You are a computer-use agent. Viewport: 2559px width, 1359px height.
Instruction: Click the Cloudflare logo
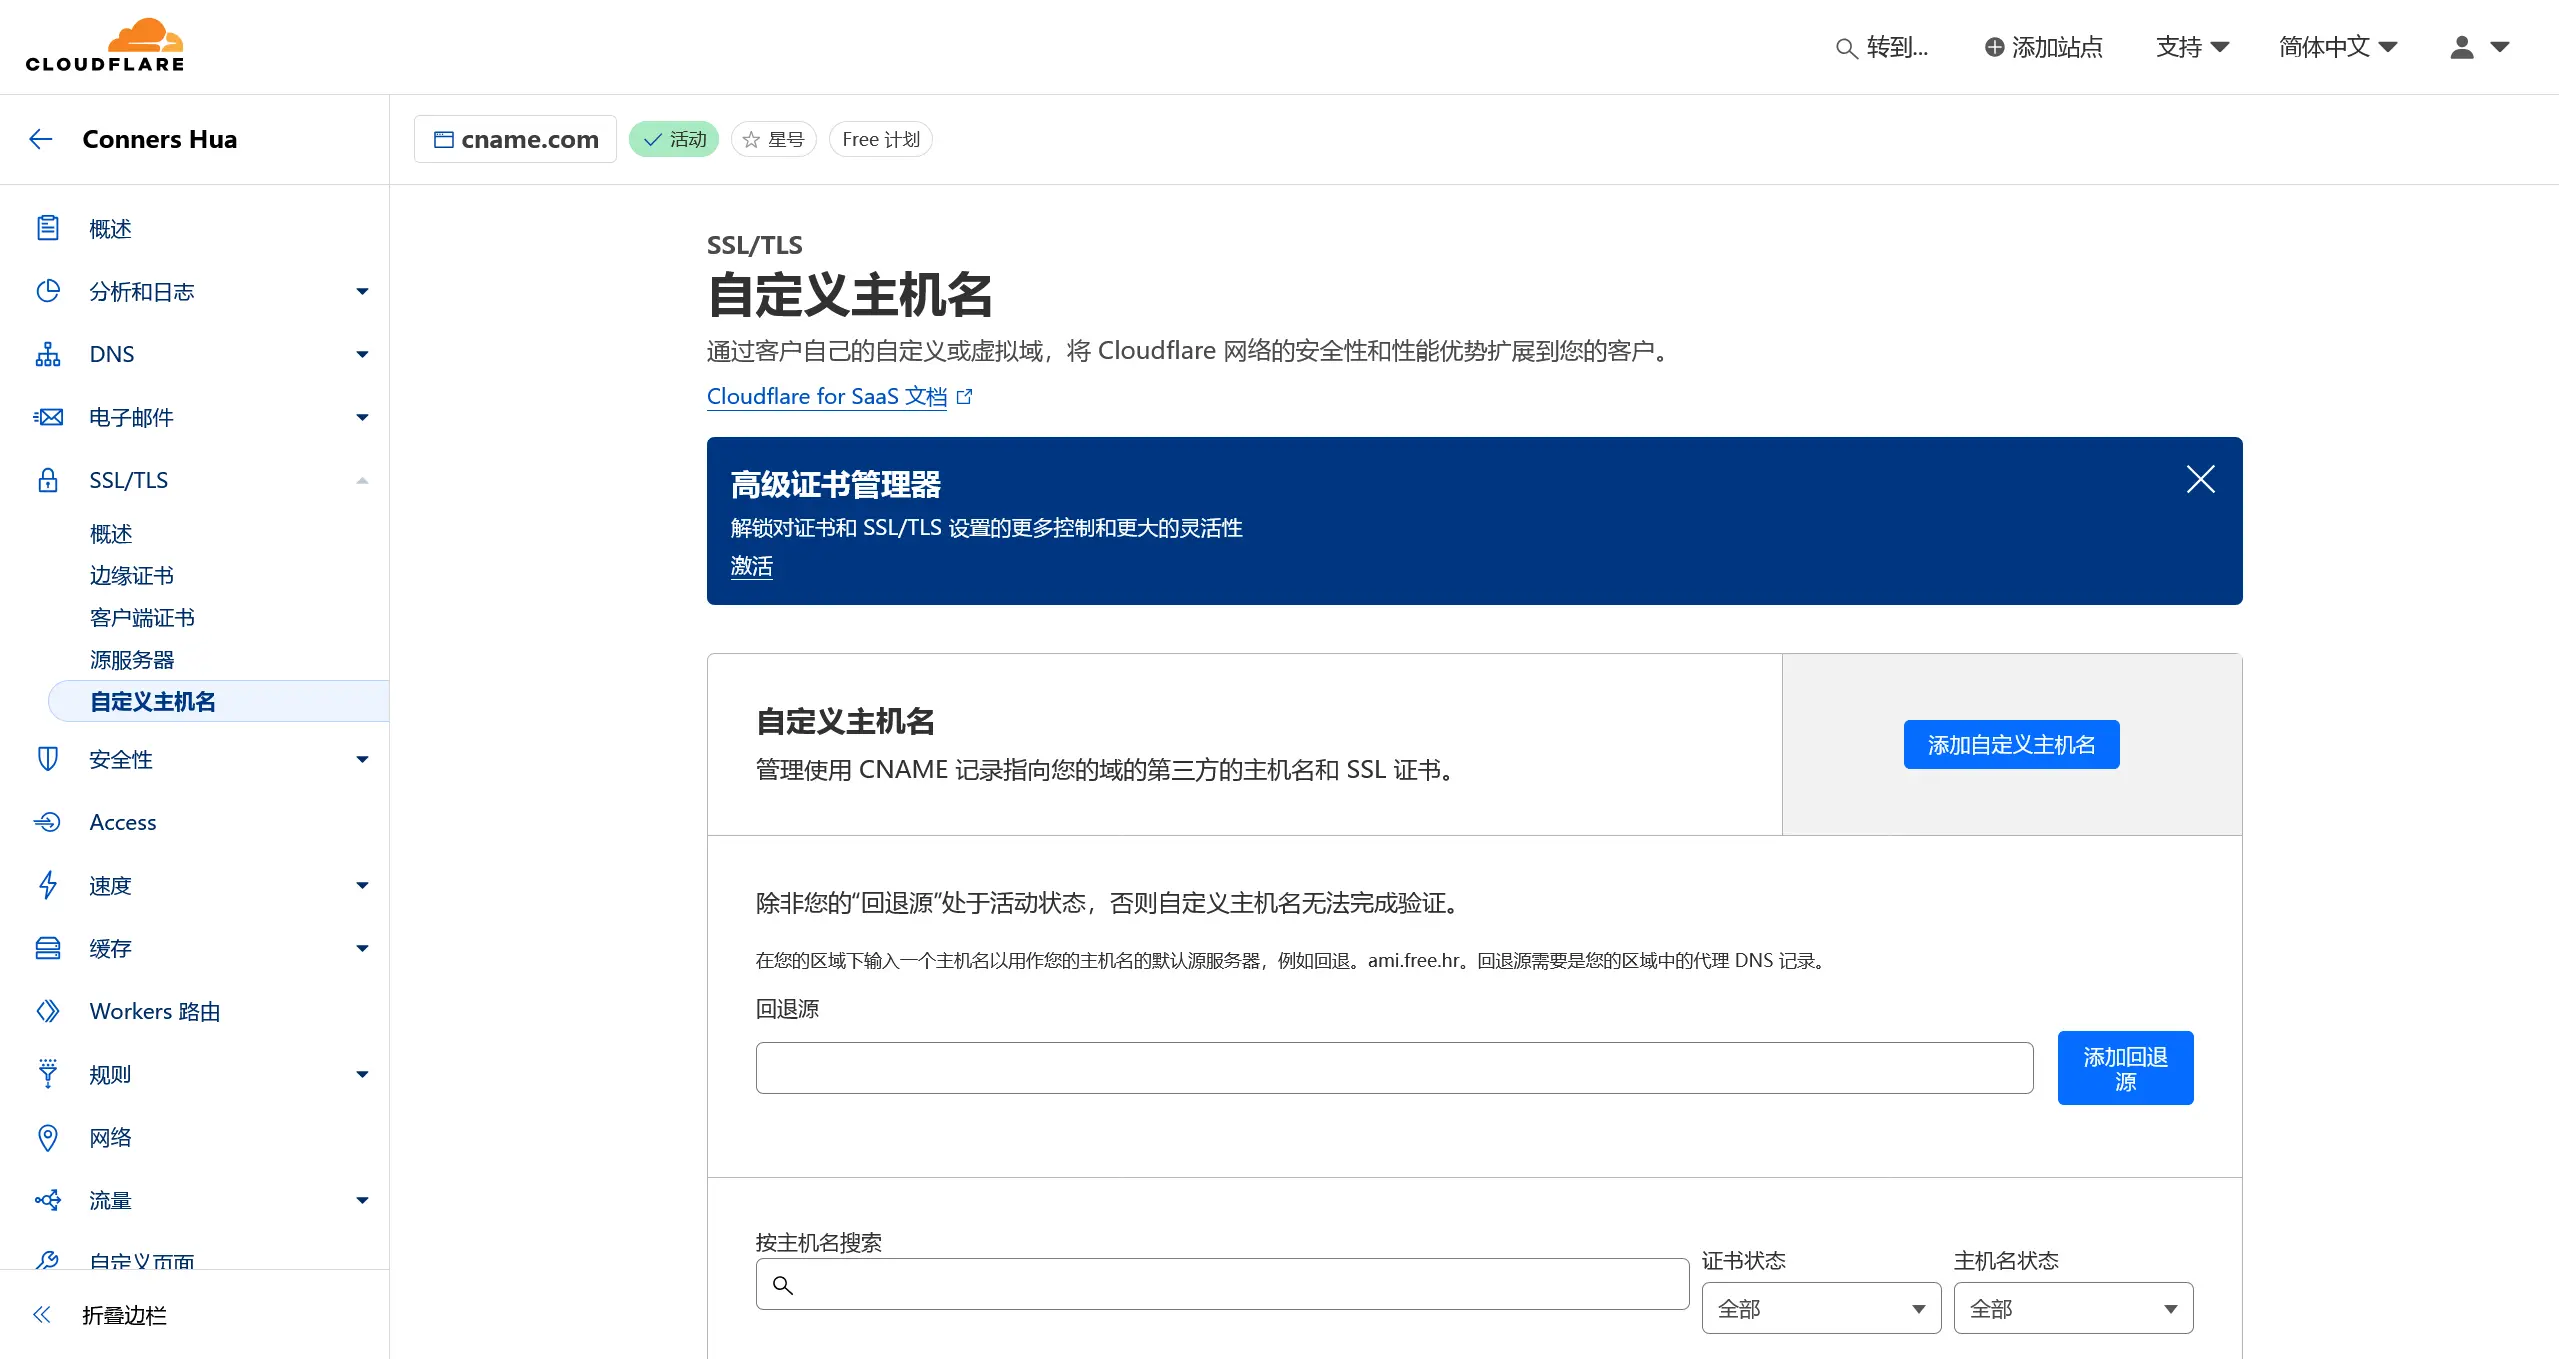click(105, 46)
